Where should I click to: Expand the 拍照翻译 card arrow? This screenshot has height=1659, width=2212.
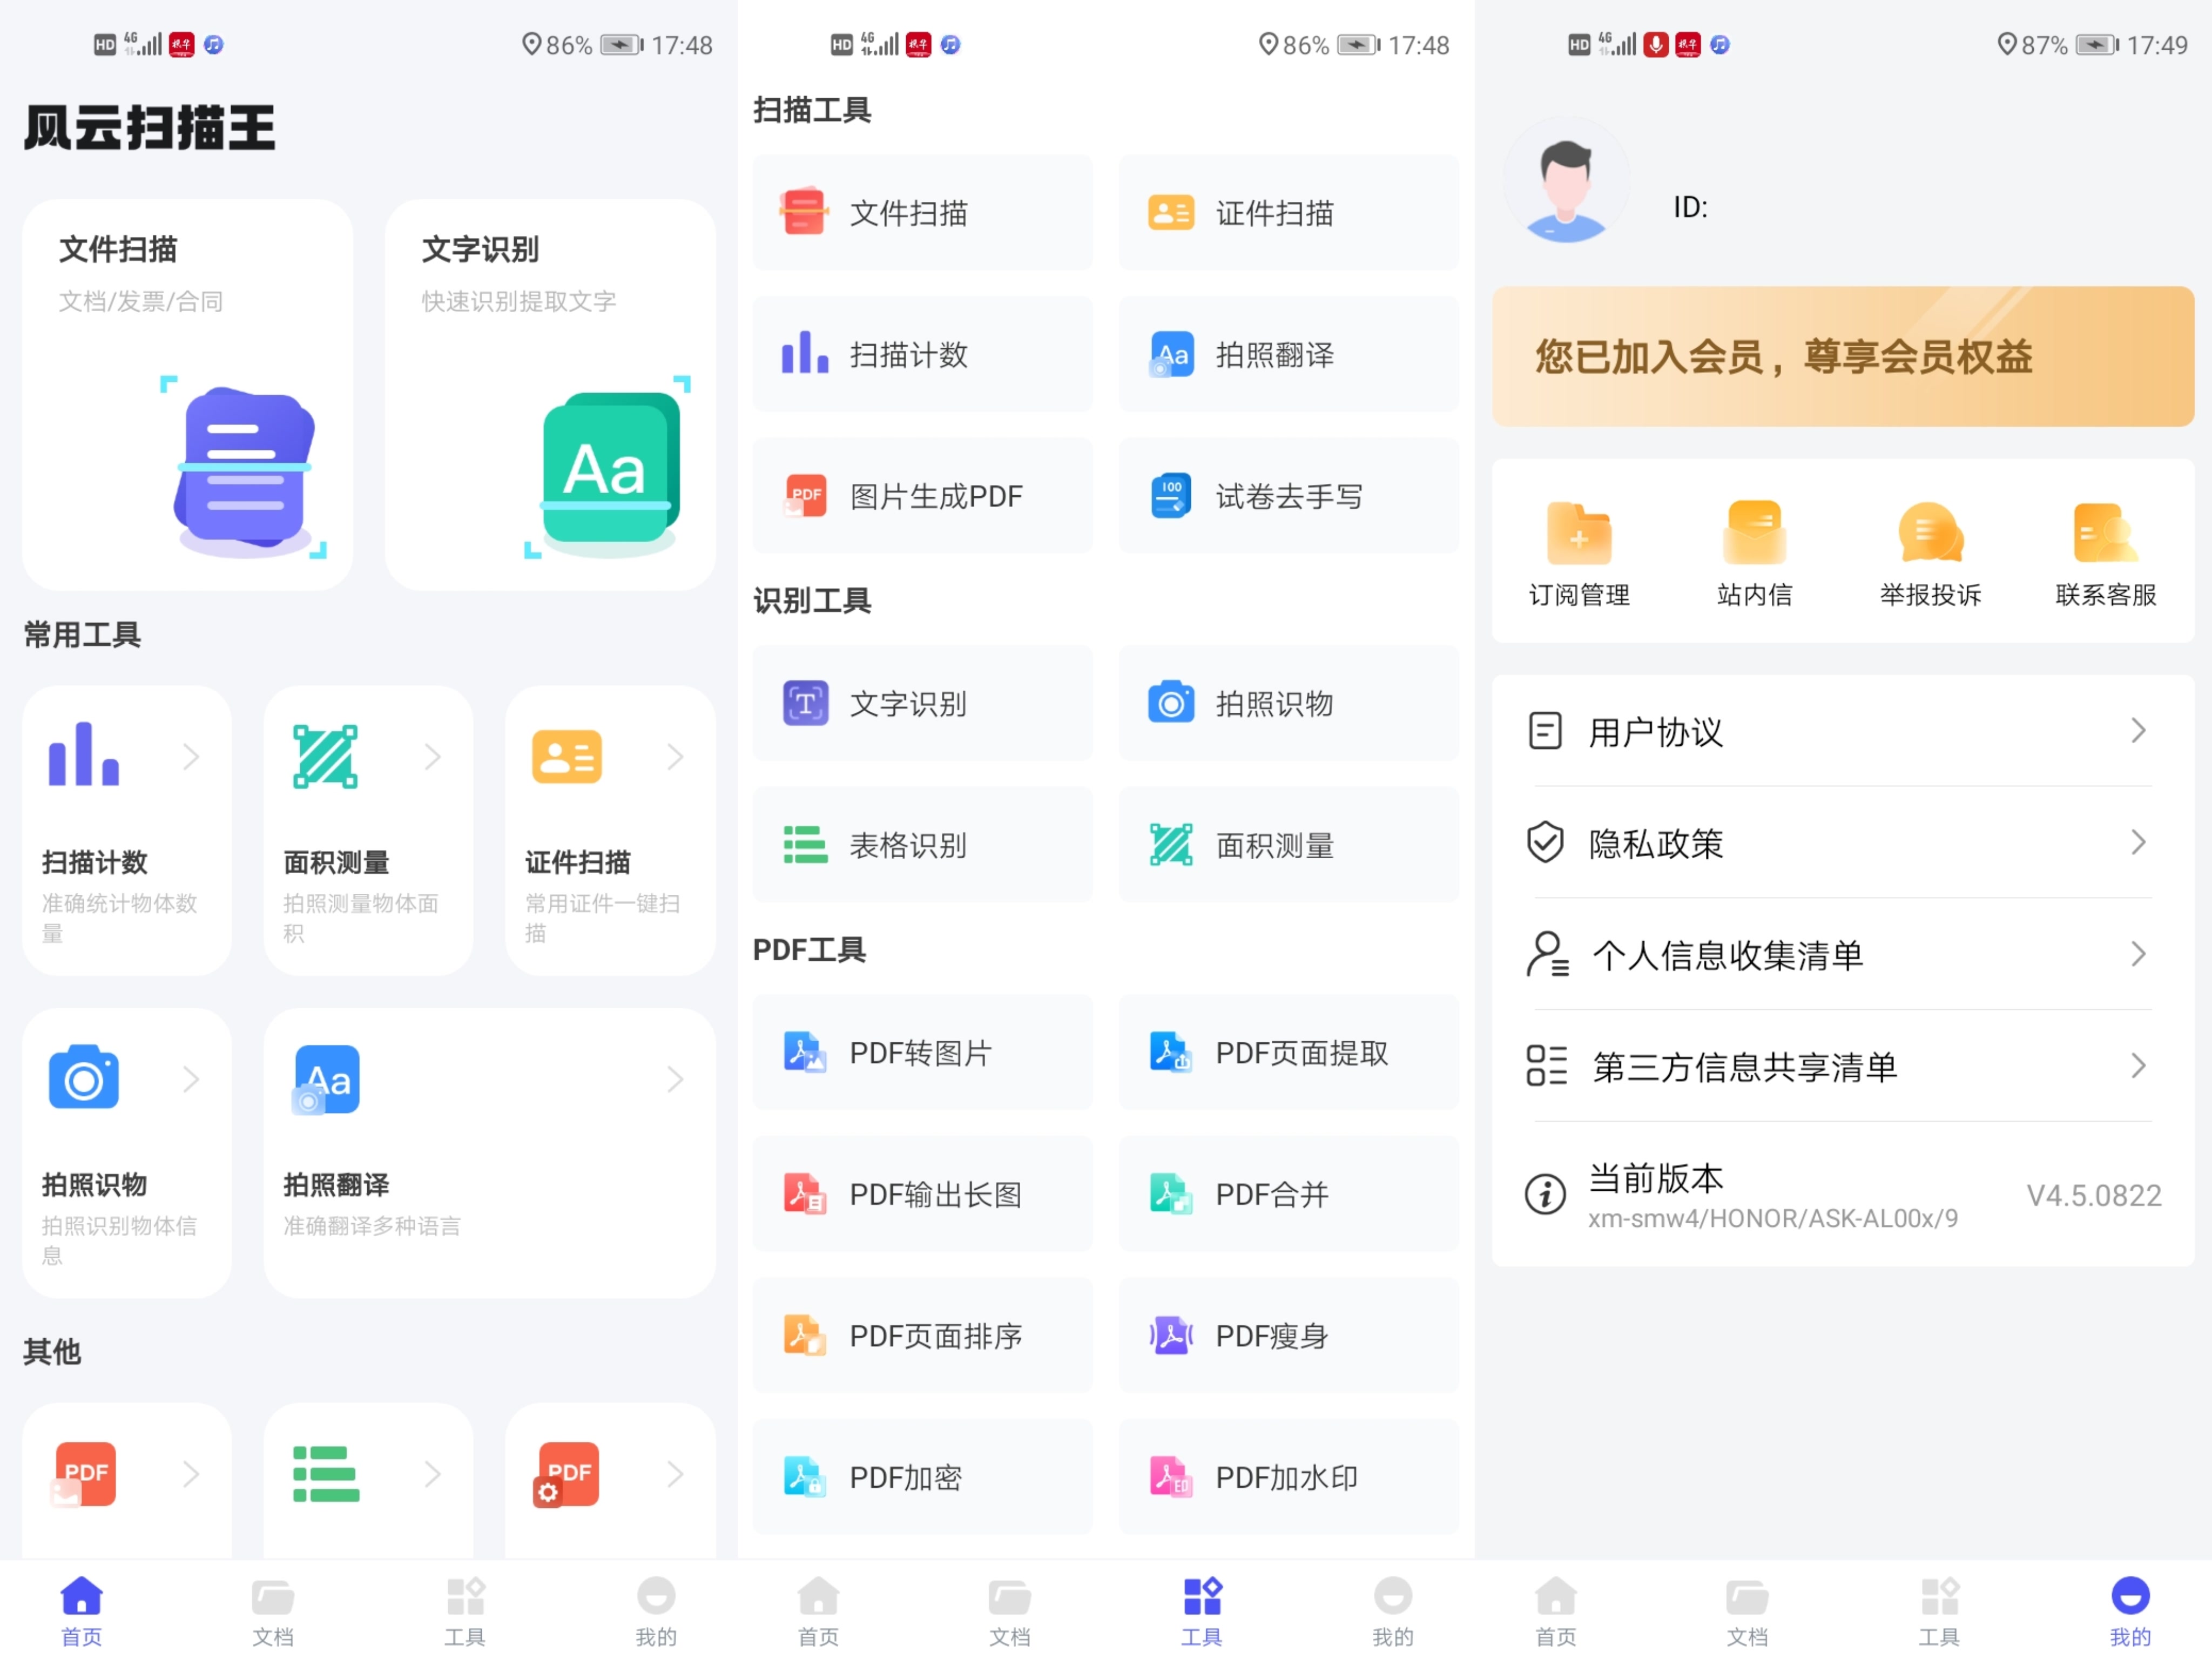tap(675, 1079)
